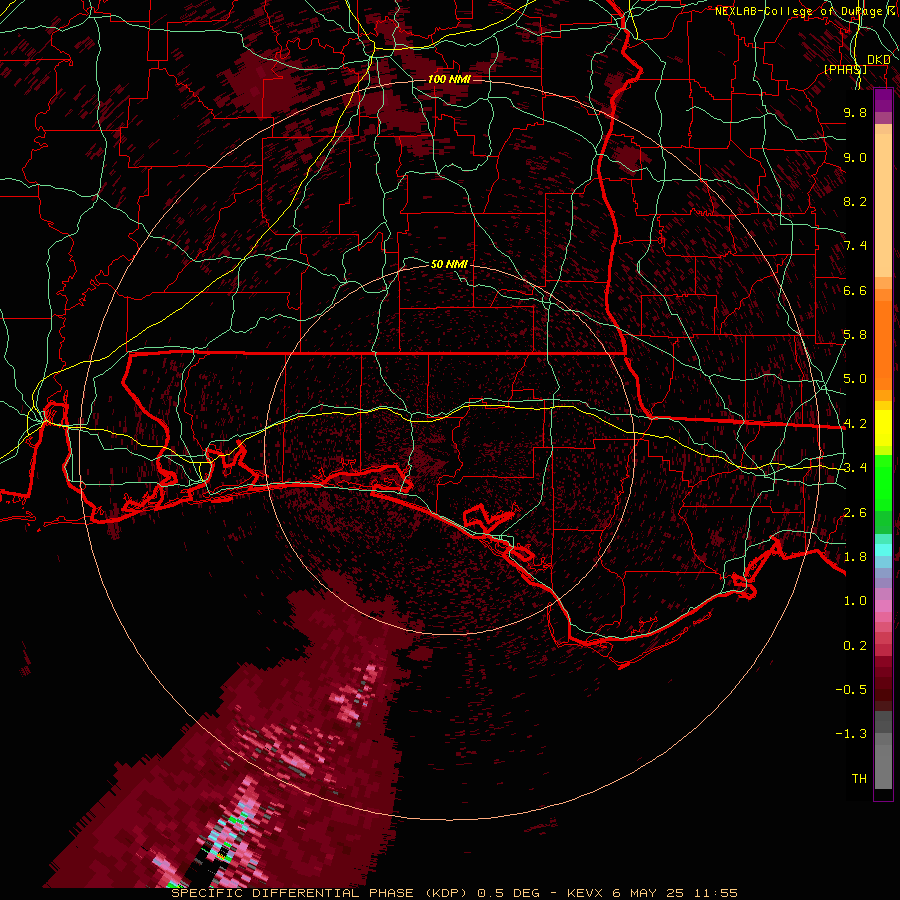Select the -1.3 legend value
Image resolution: width=900 pixels, height=900 pixels.
point(851,734)
